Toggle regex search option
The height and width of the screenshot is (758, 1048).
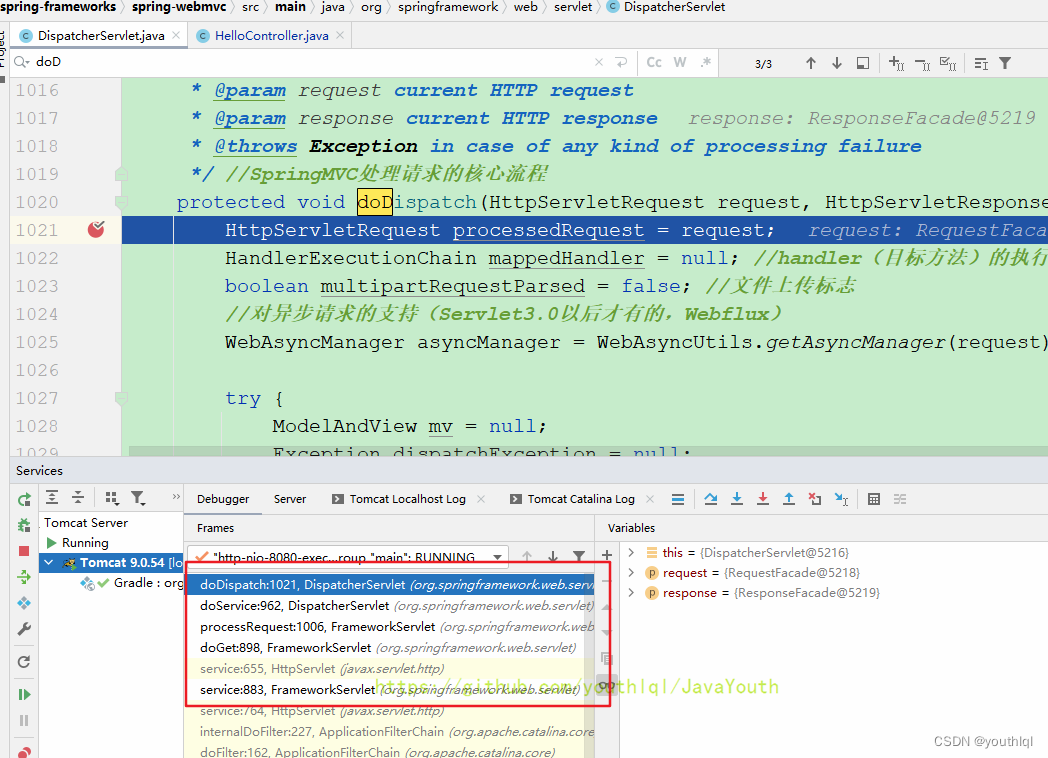[705, 62]
